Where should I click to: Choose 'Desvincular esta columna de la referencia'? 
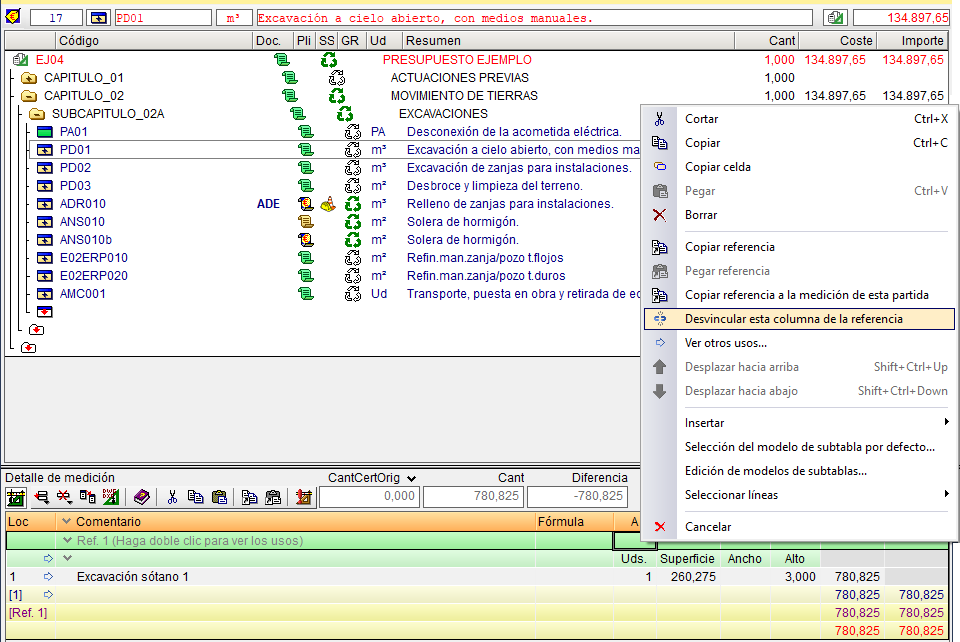click(x=793, y=319)
